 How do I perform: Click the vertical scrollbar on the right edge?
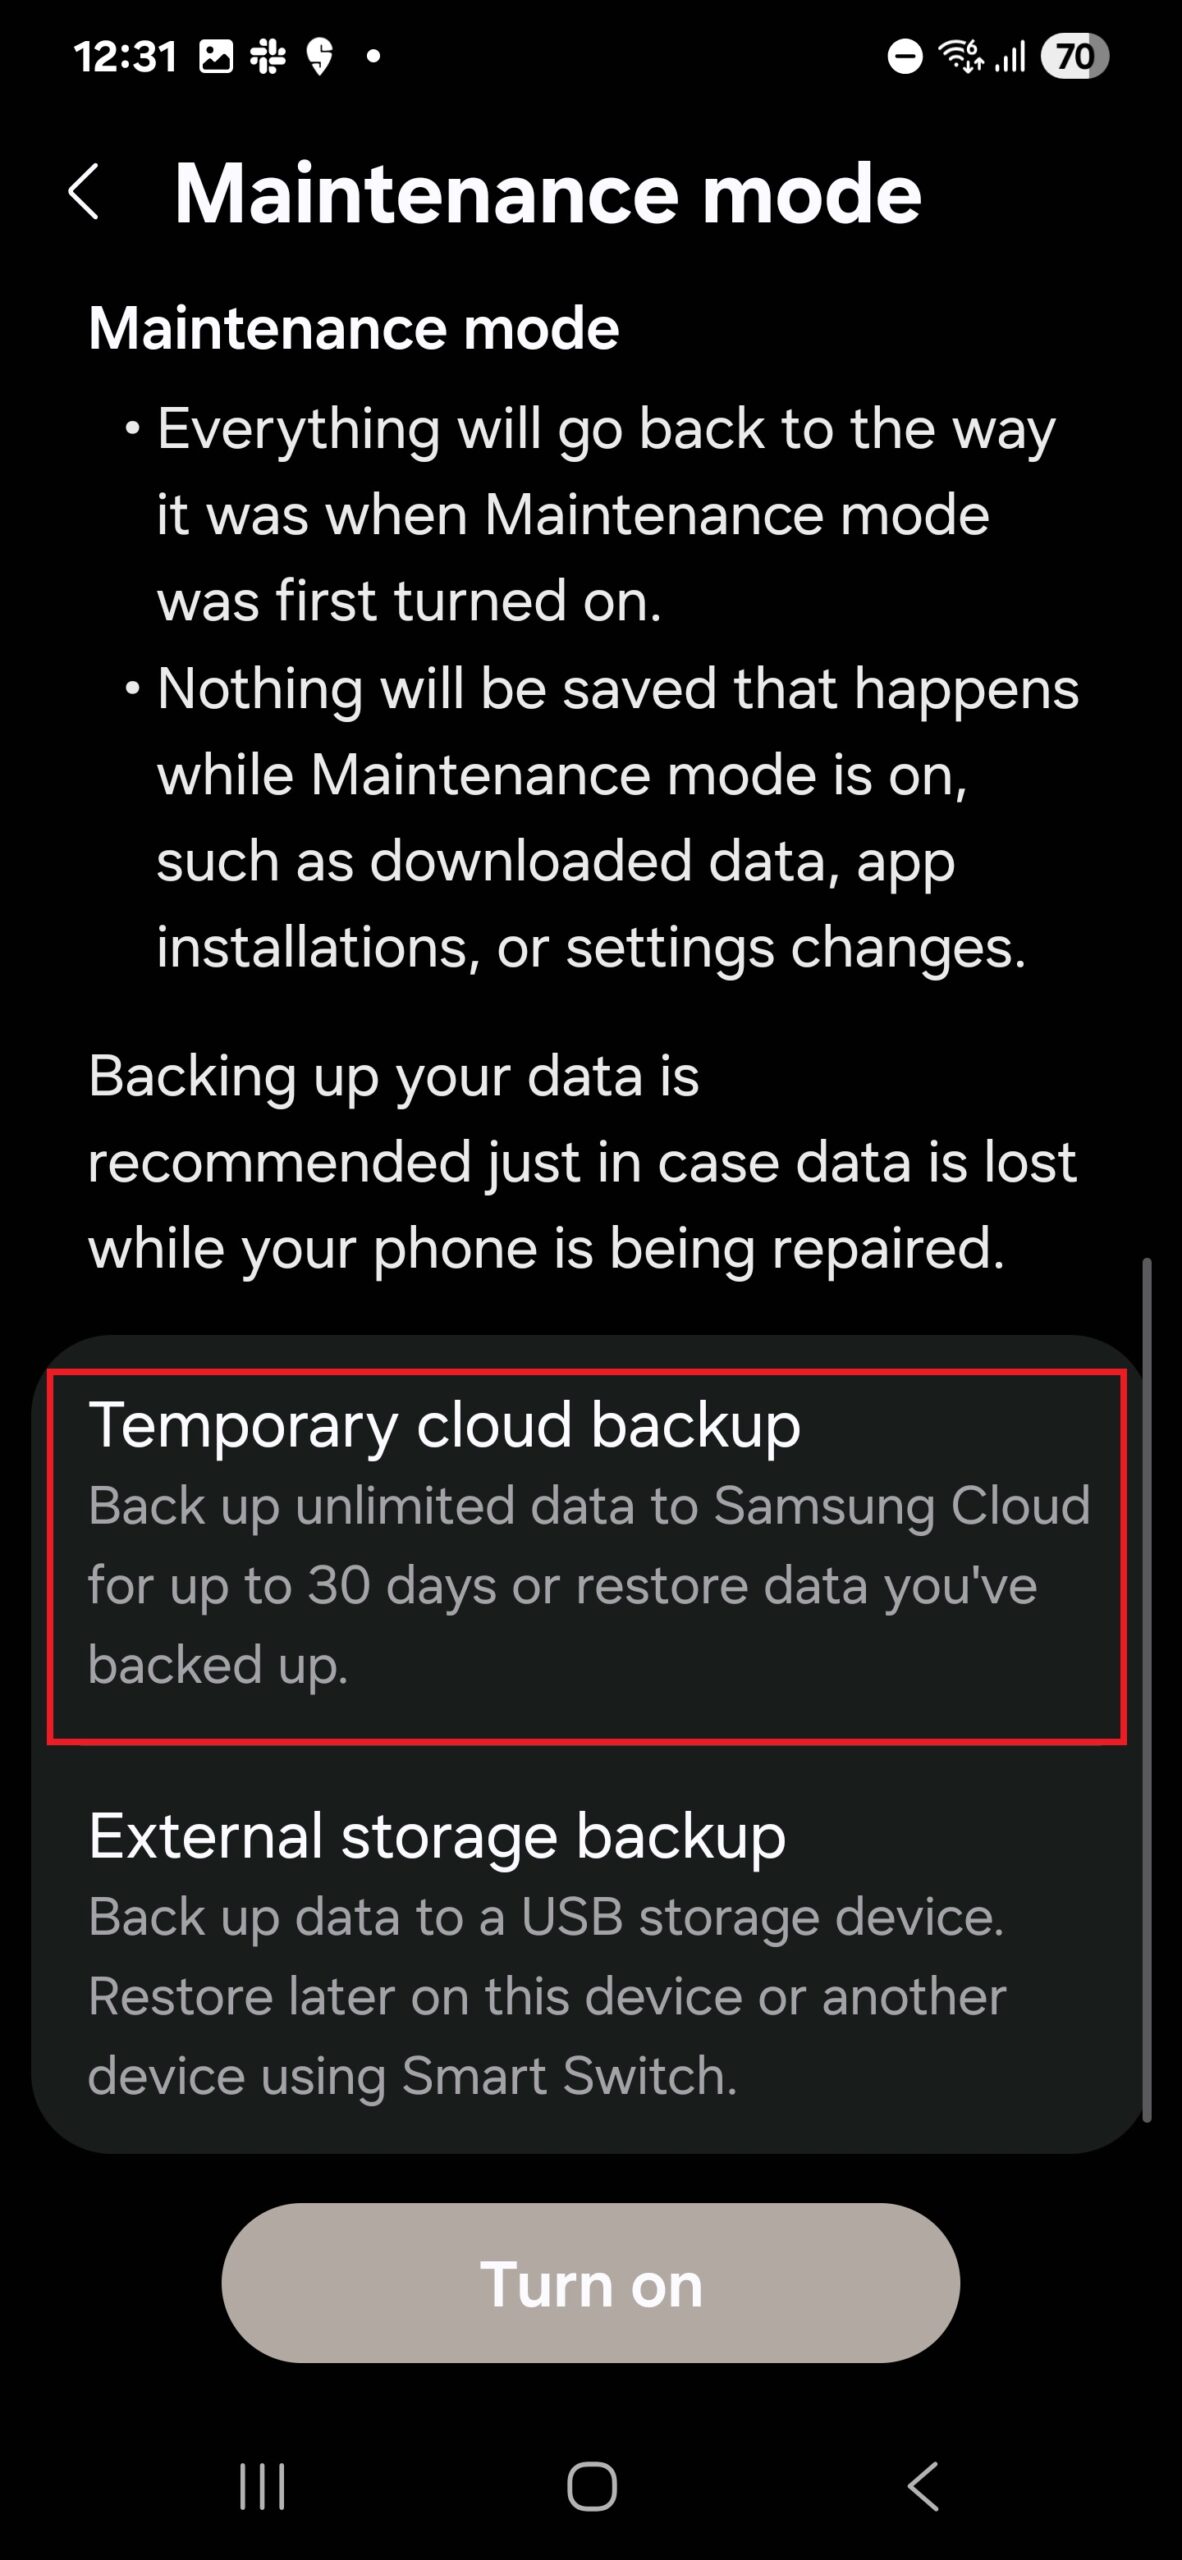[x=1146, y=1690]
